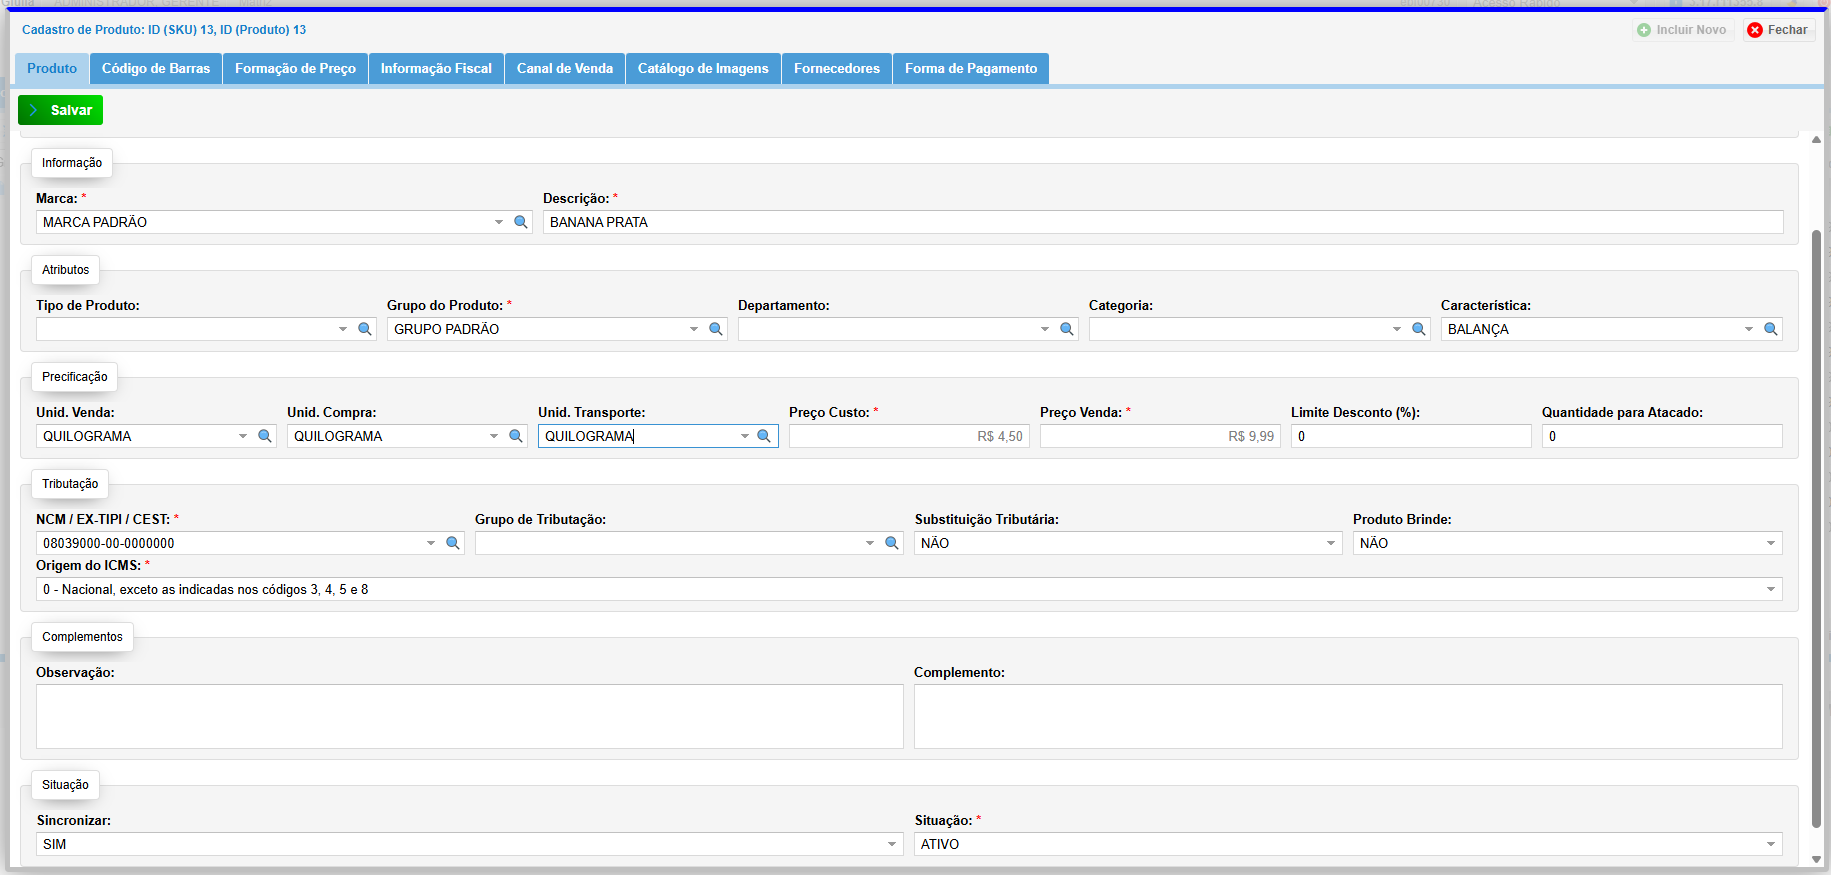Open Unid. Venda search lookup icon
The image size is (1831, 875).
[265, 436]
